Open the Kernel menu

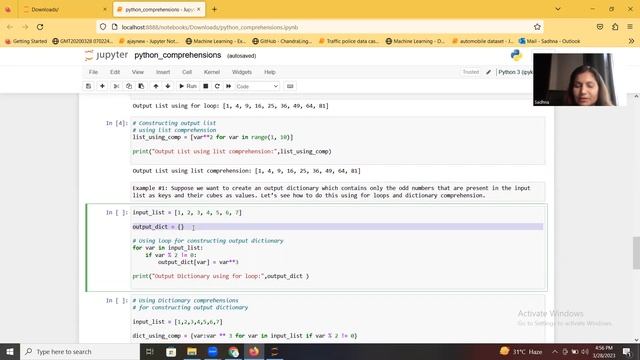click(212, 72)
